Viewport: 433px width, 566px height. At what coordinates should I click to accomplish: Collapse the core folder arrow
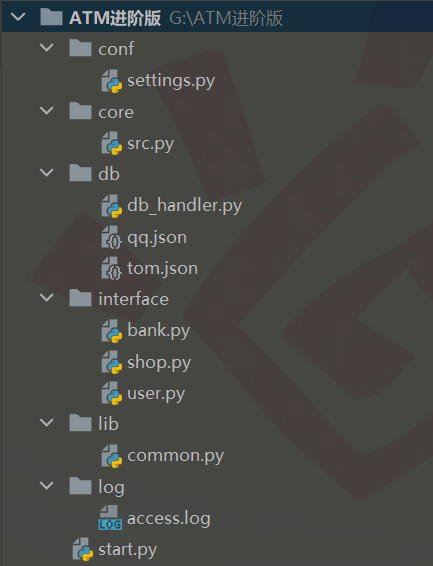coord(47,110)
